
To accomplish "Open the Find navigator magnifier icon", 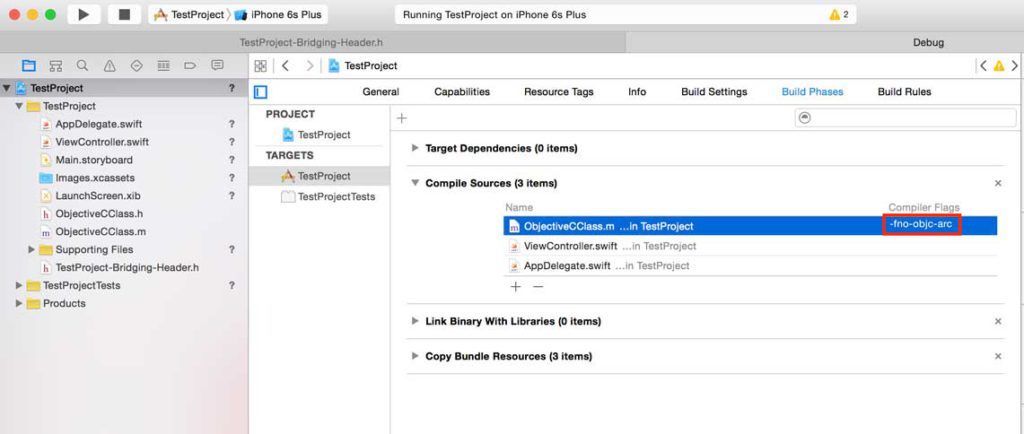I will 82,65.
